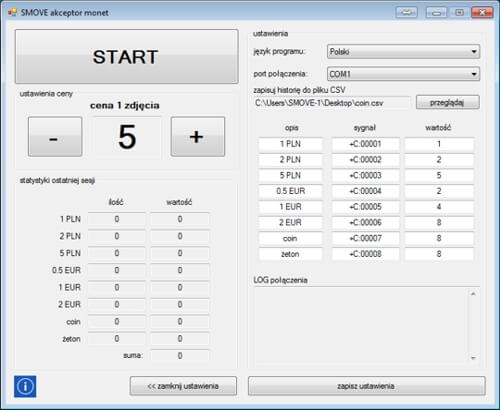The width and height of the screenshot is (500, 410).
Task: Click sygnał field +C:00008
Action: [x=365, y=254]
